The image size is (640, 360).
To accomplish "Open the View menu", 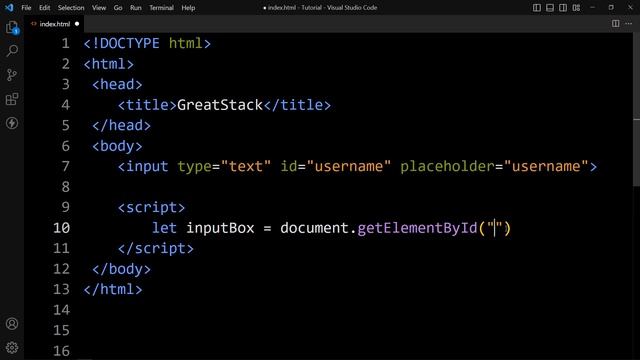I will tap(99, 8).
